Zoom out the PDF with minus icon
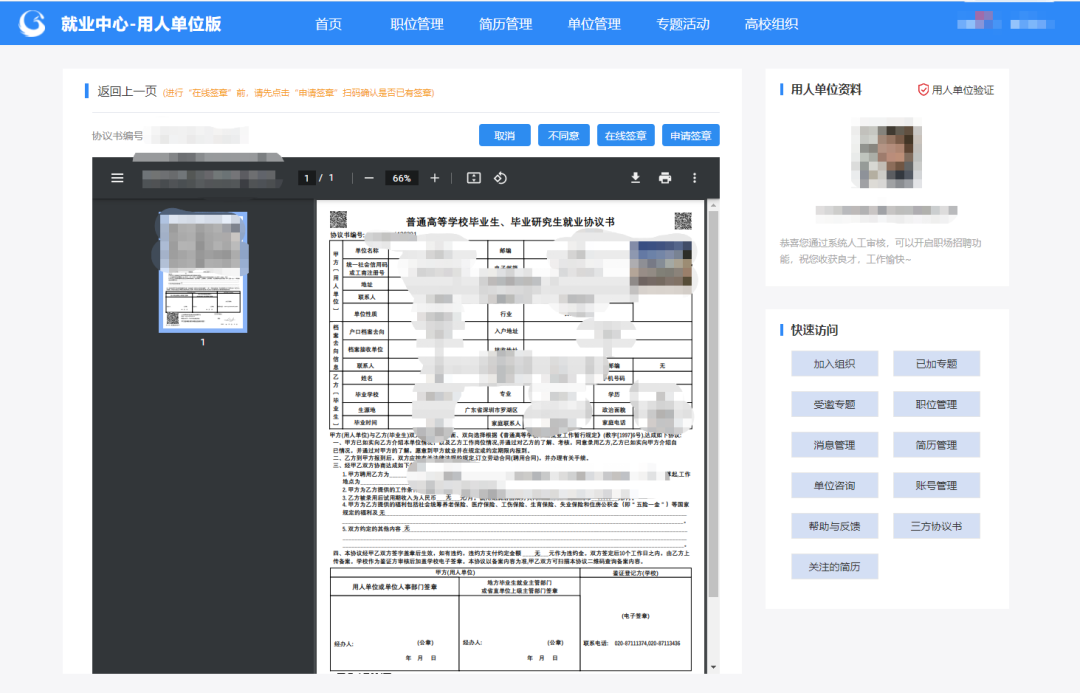1080x693 pixels. point(369,178)
